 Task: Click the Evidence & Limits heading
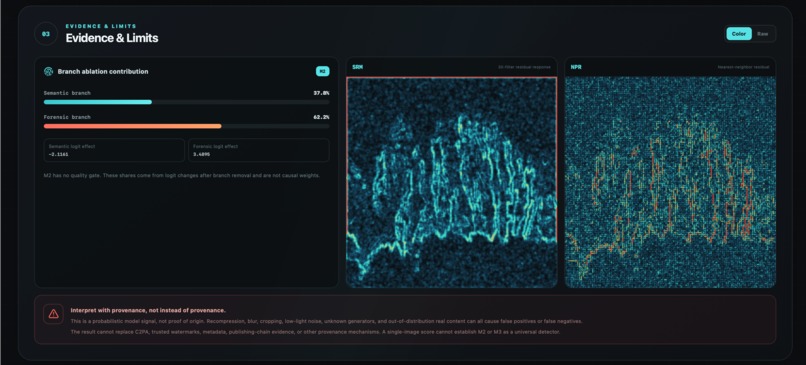(x=112, y=38)
